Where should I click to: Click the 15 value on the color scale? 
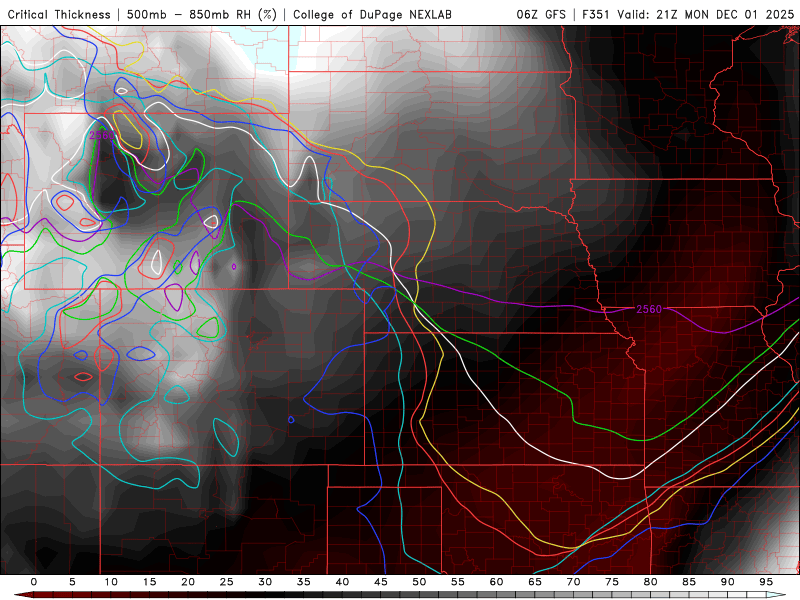pyautogui.click(x=149, y=582)
